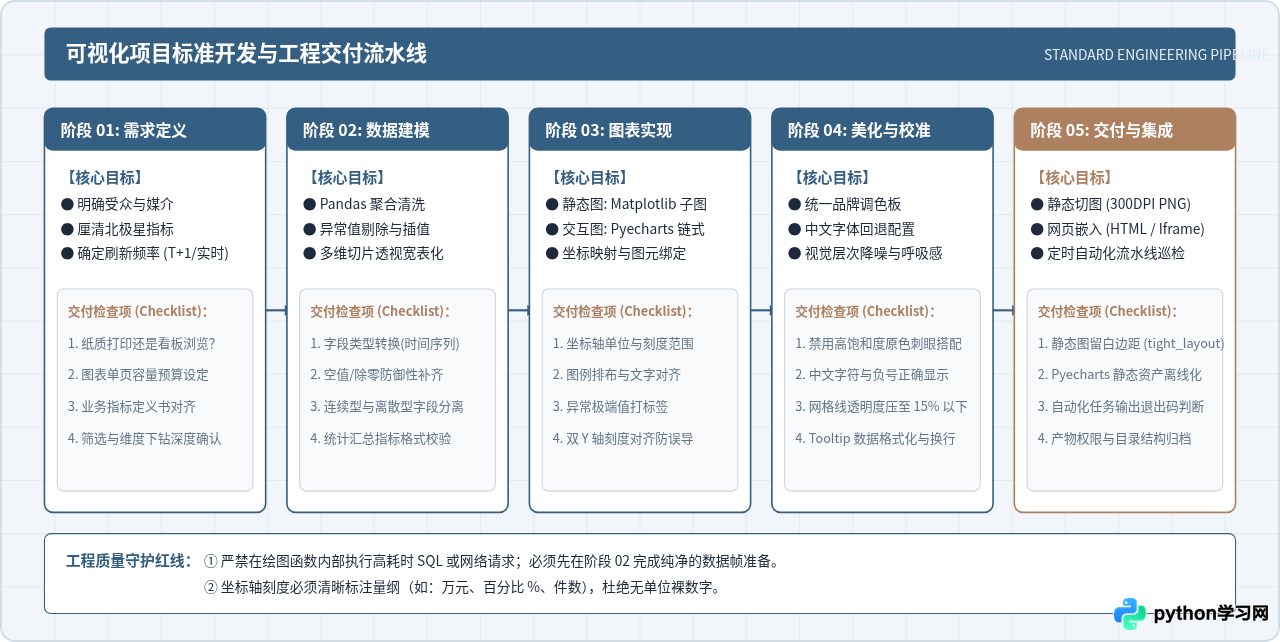The width and height of the screenshot is (1280, 642).
Task: Click rule ① about 严禁在绘图函数内部执行高耗时 SQL
Action: 491,562
